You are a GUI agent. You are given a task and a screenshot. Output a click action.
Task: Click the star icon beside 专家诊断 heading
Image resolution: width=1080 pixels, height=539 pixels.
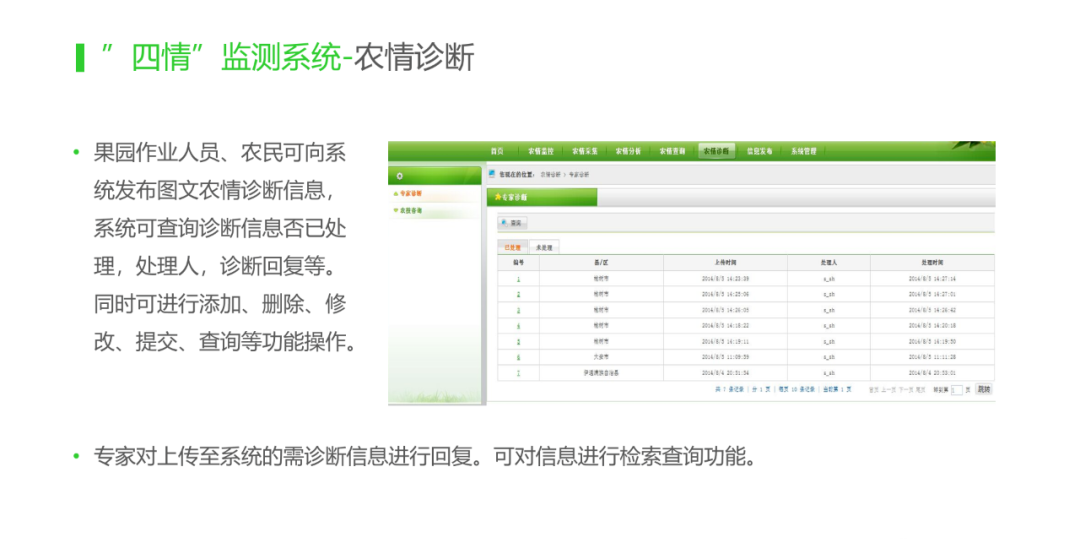click(x=497, y=197)
